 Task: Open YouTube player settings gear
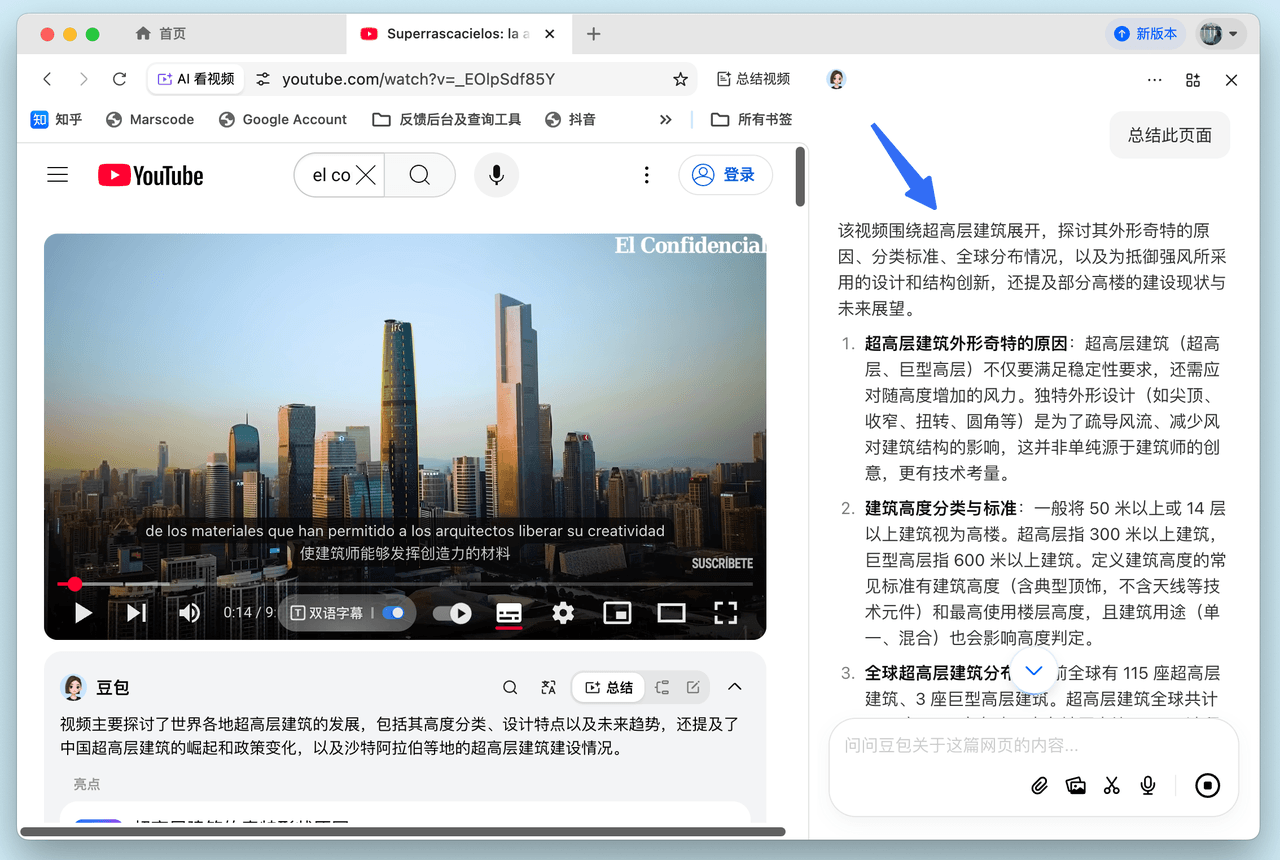563,613
